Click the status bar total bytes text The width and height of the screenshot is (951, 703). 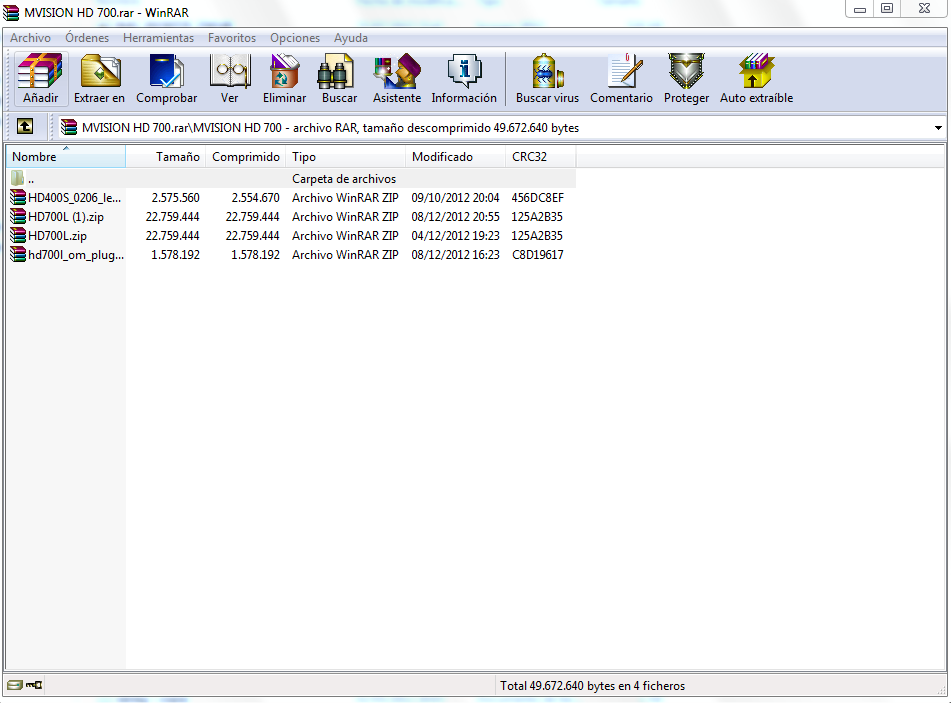point(593,685)
